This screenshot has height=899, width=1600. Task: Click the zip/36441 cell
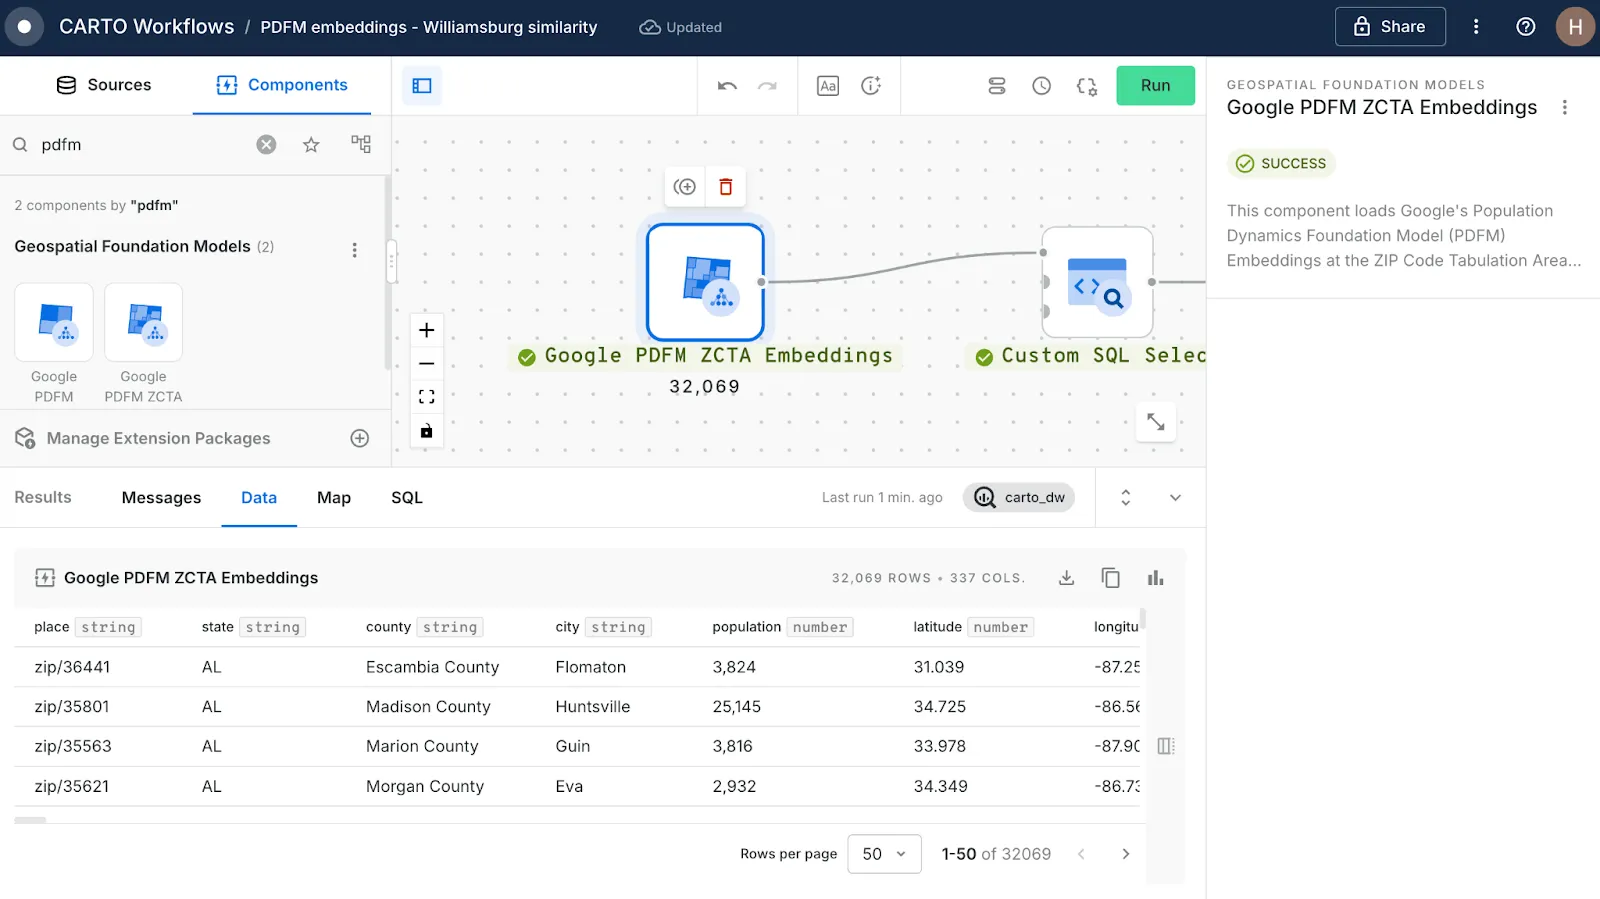[x=72, y=667]
